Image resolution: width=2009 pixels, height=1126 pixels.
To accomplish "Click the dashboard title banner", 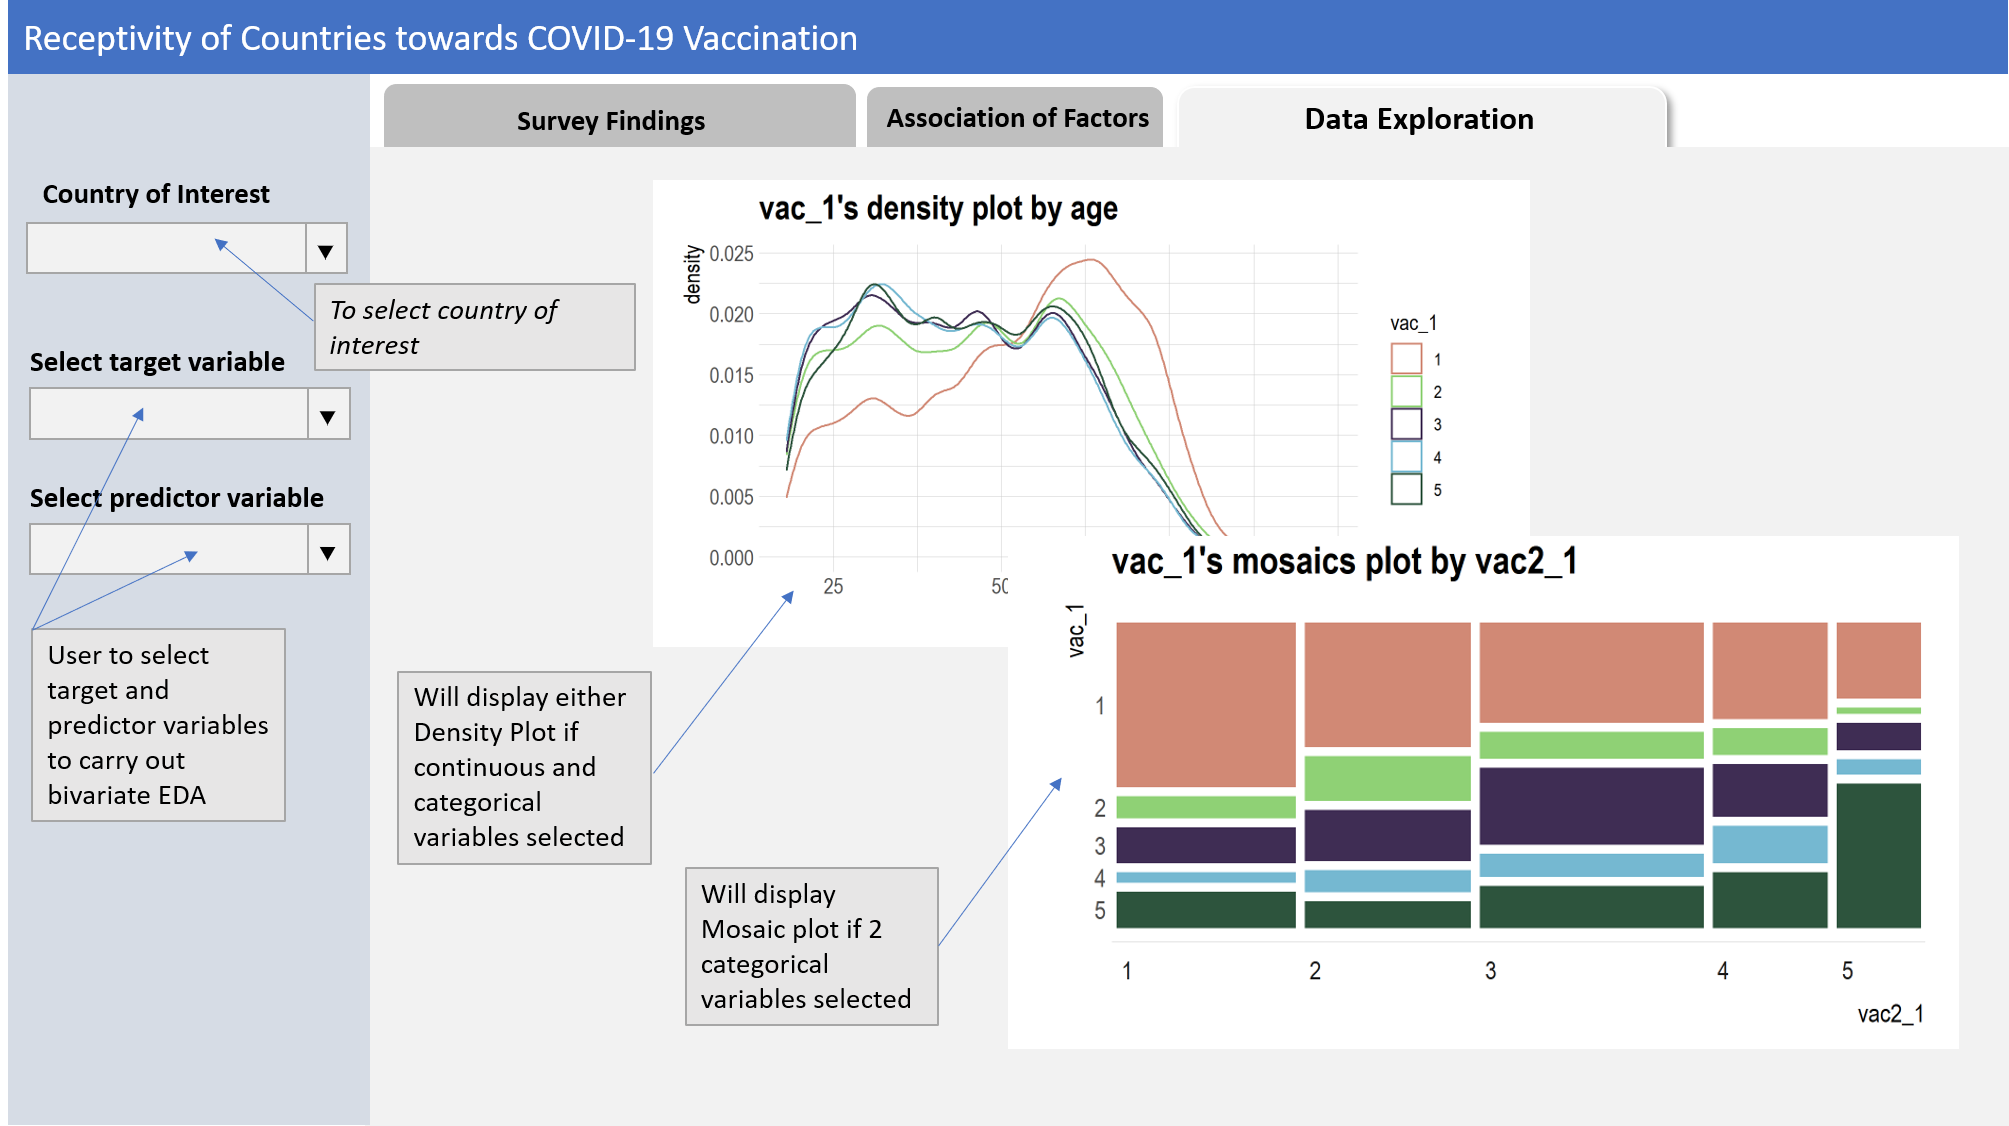I will (440, 38).
